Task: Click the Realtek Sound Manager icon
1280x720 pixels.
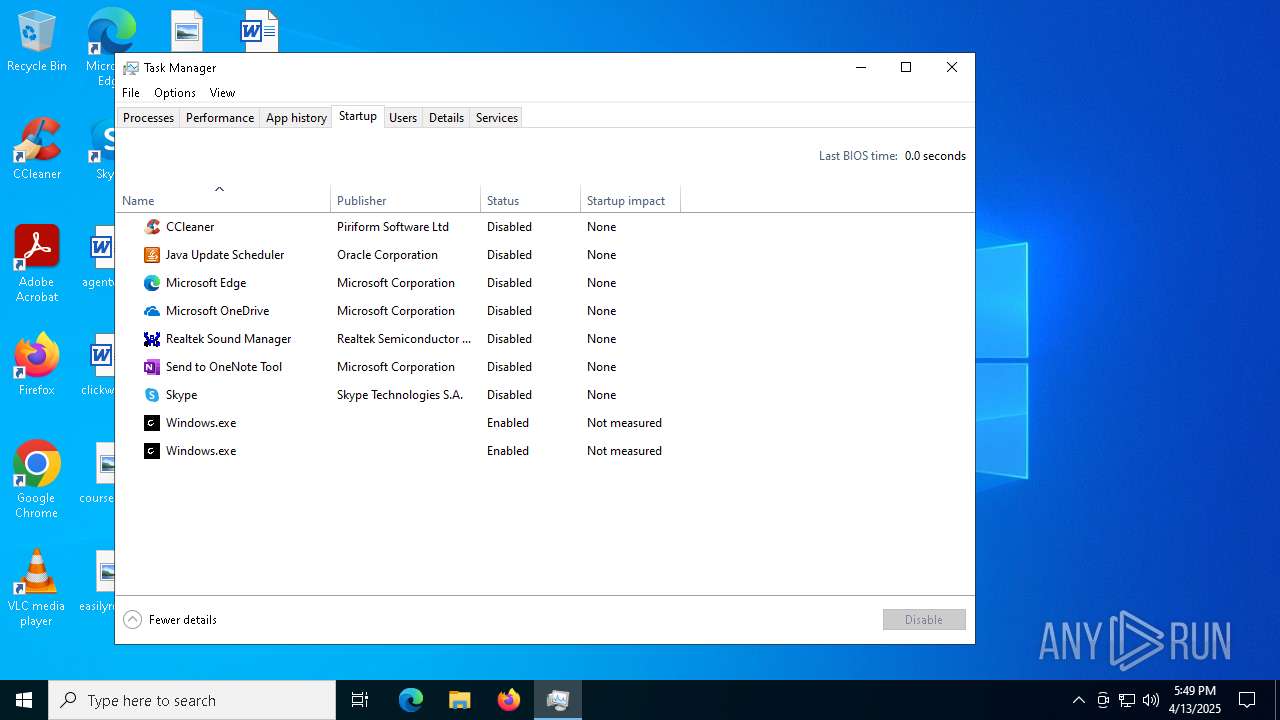Action: (x=152, y=339)
